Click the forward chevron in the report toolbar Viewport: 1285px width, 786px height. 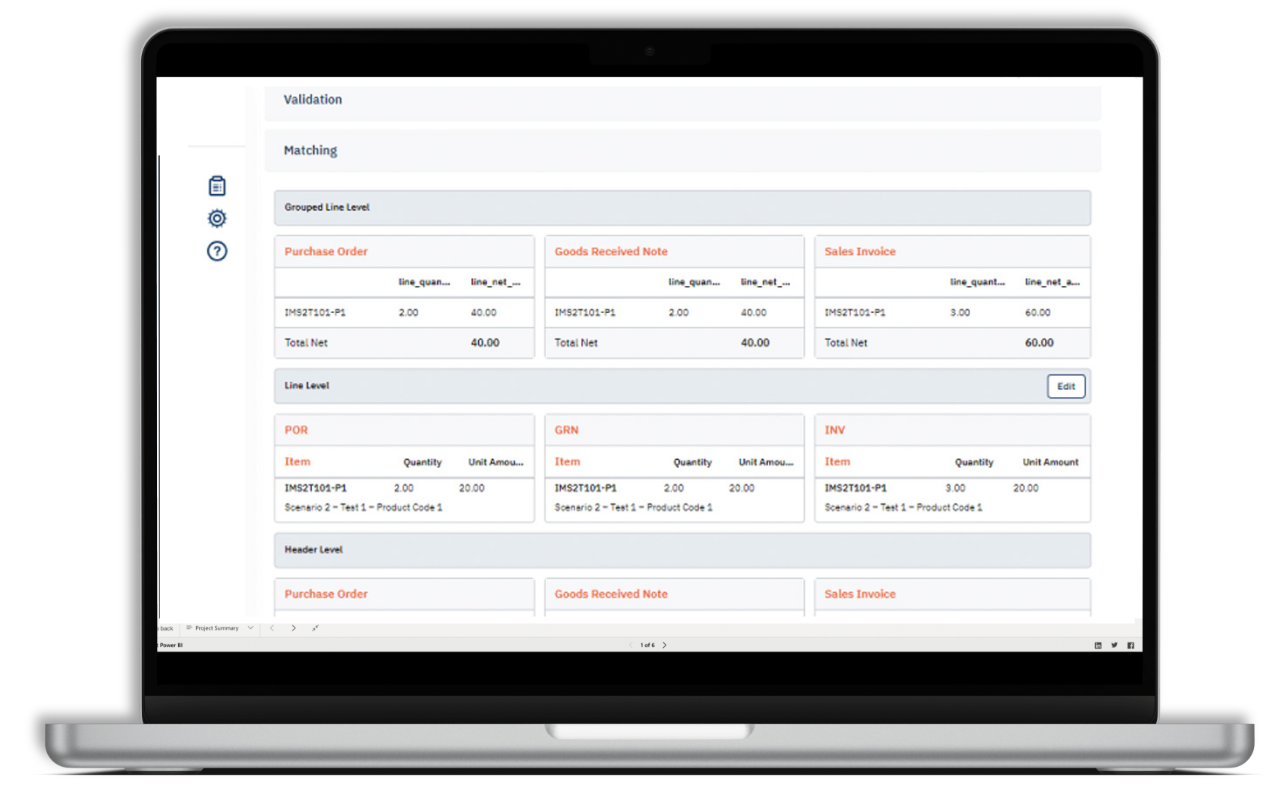pyautogui.click(x=293, y=628)
